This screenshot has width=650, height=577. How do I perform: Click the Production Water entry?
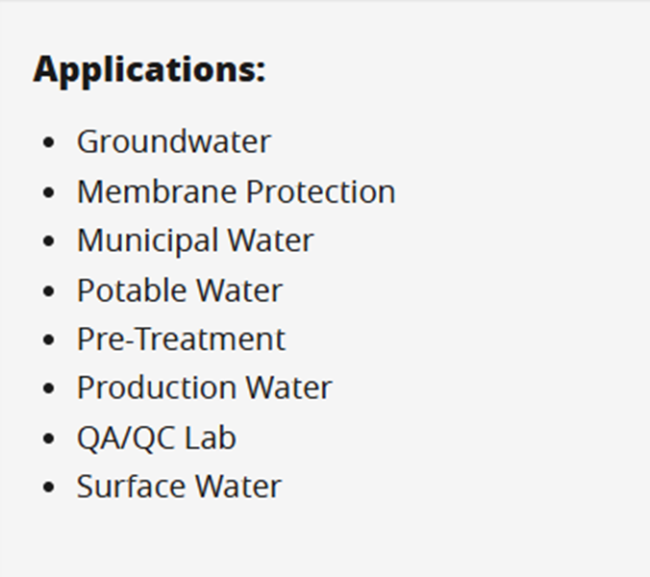point(205,388)
